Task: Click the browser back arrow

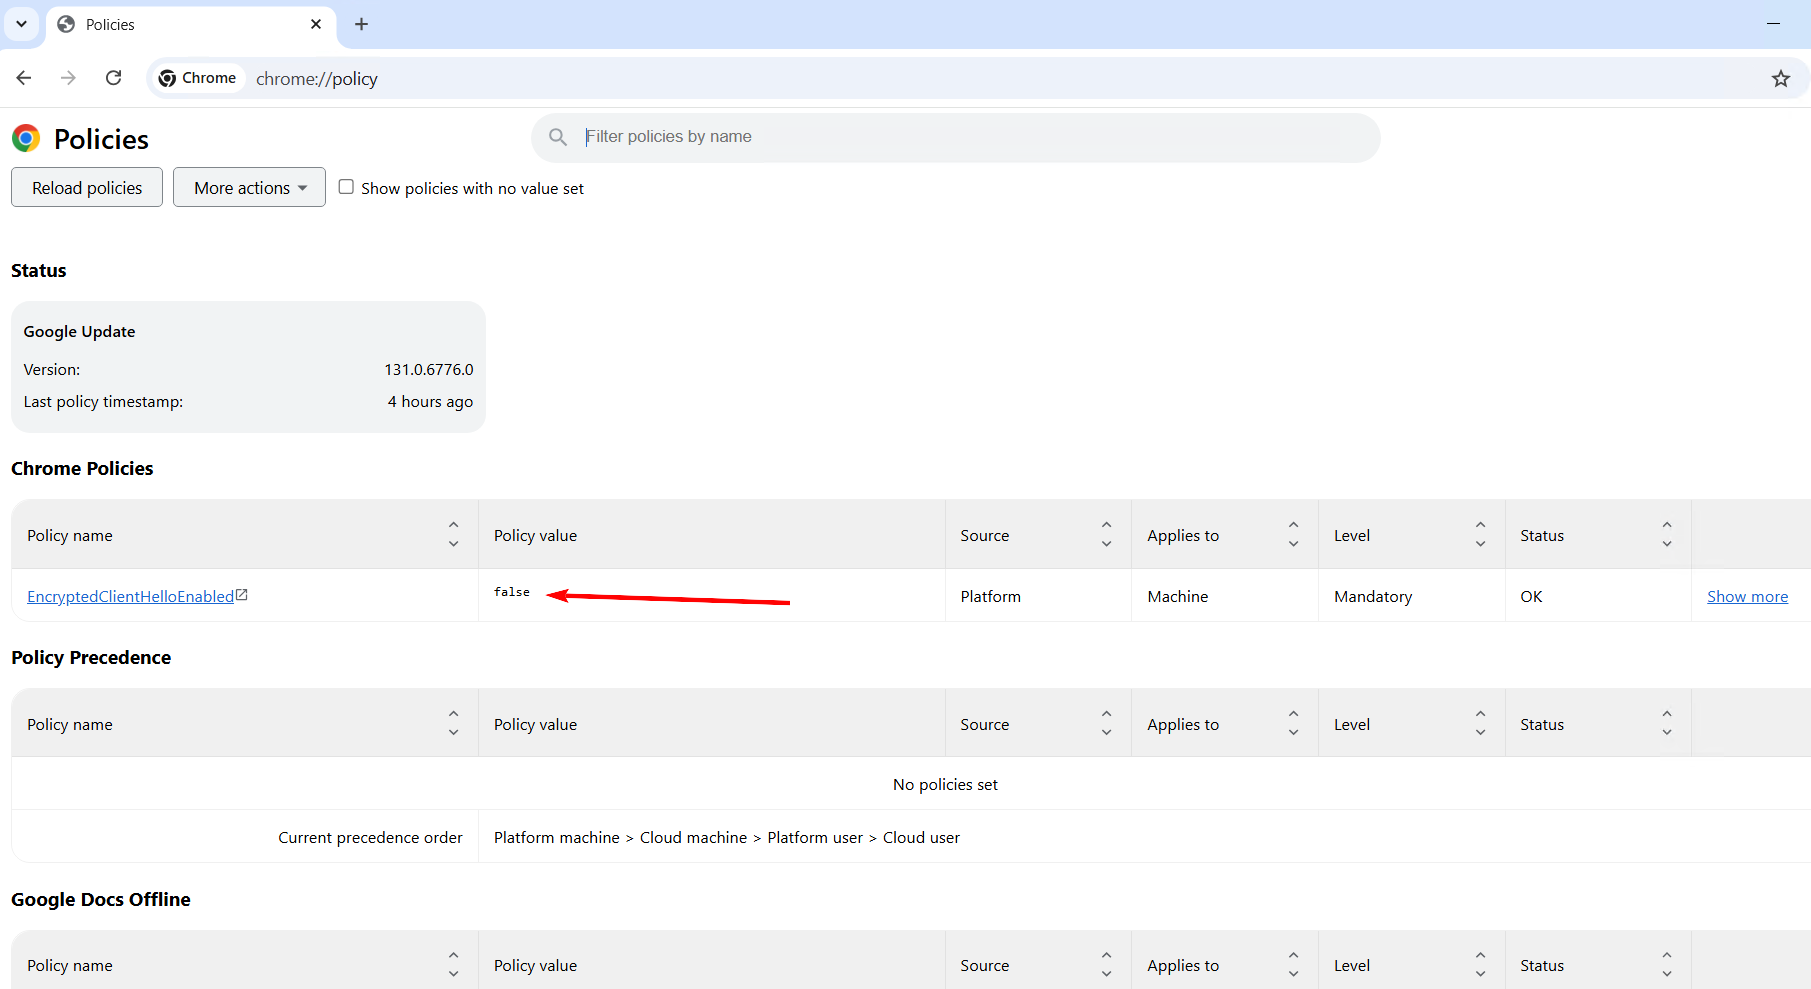Action: click(x=24, y=78)
